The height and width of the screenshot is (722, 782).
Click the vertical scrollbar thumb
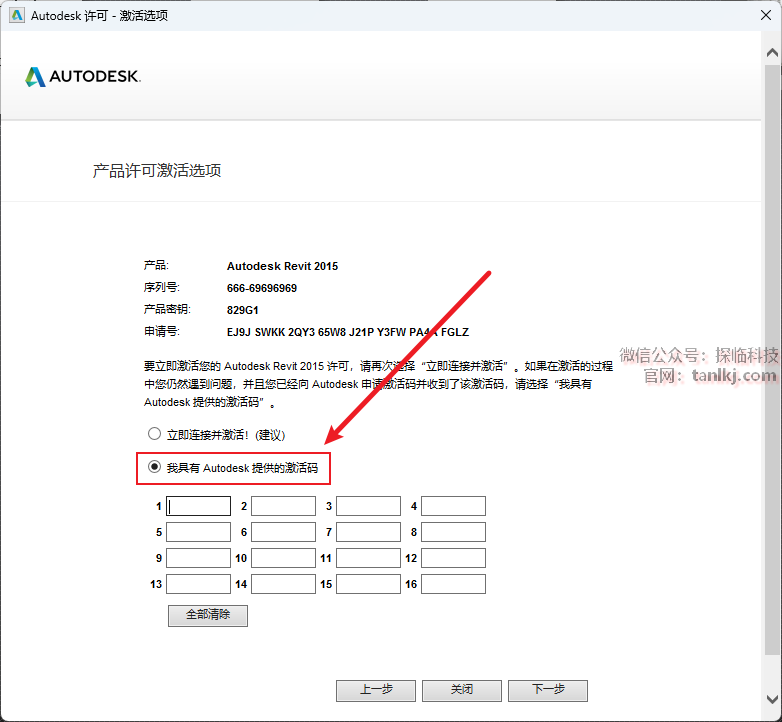(772, 359)
